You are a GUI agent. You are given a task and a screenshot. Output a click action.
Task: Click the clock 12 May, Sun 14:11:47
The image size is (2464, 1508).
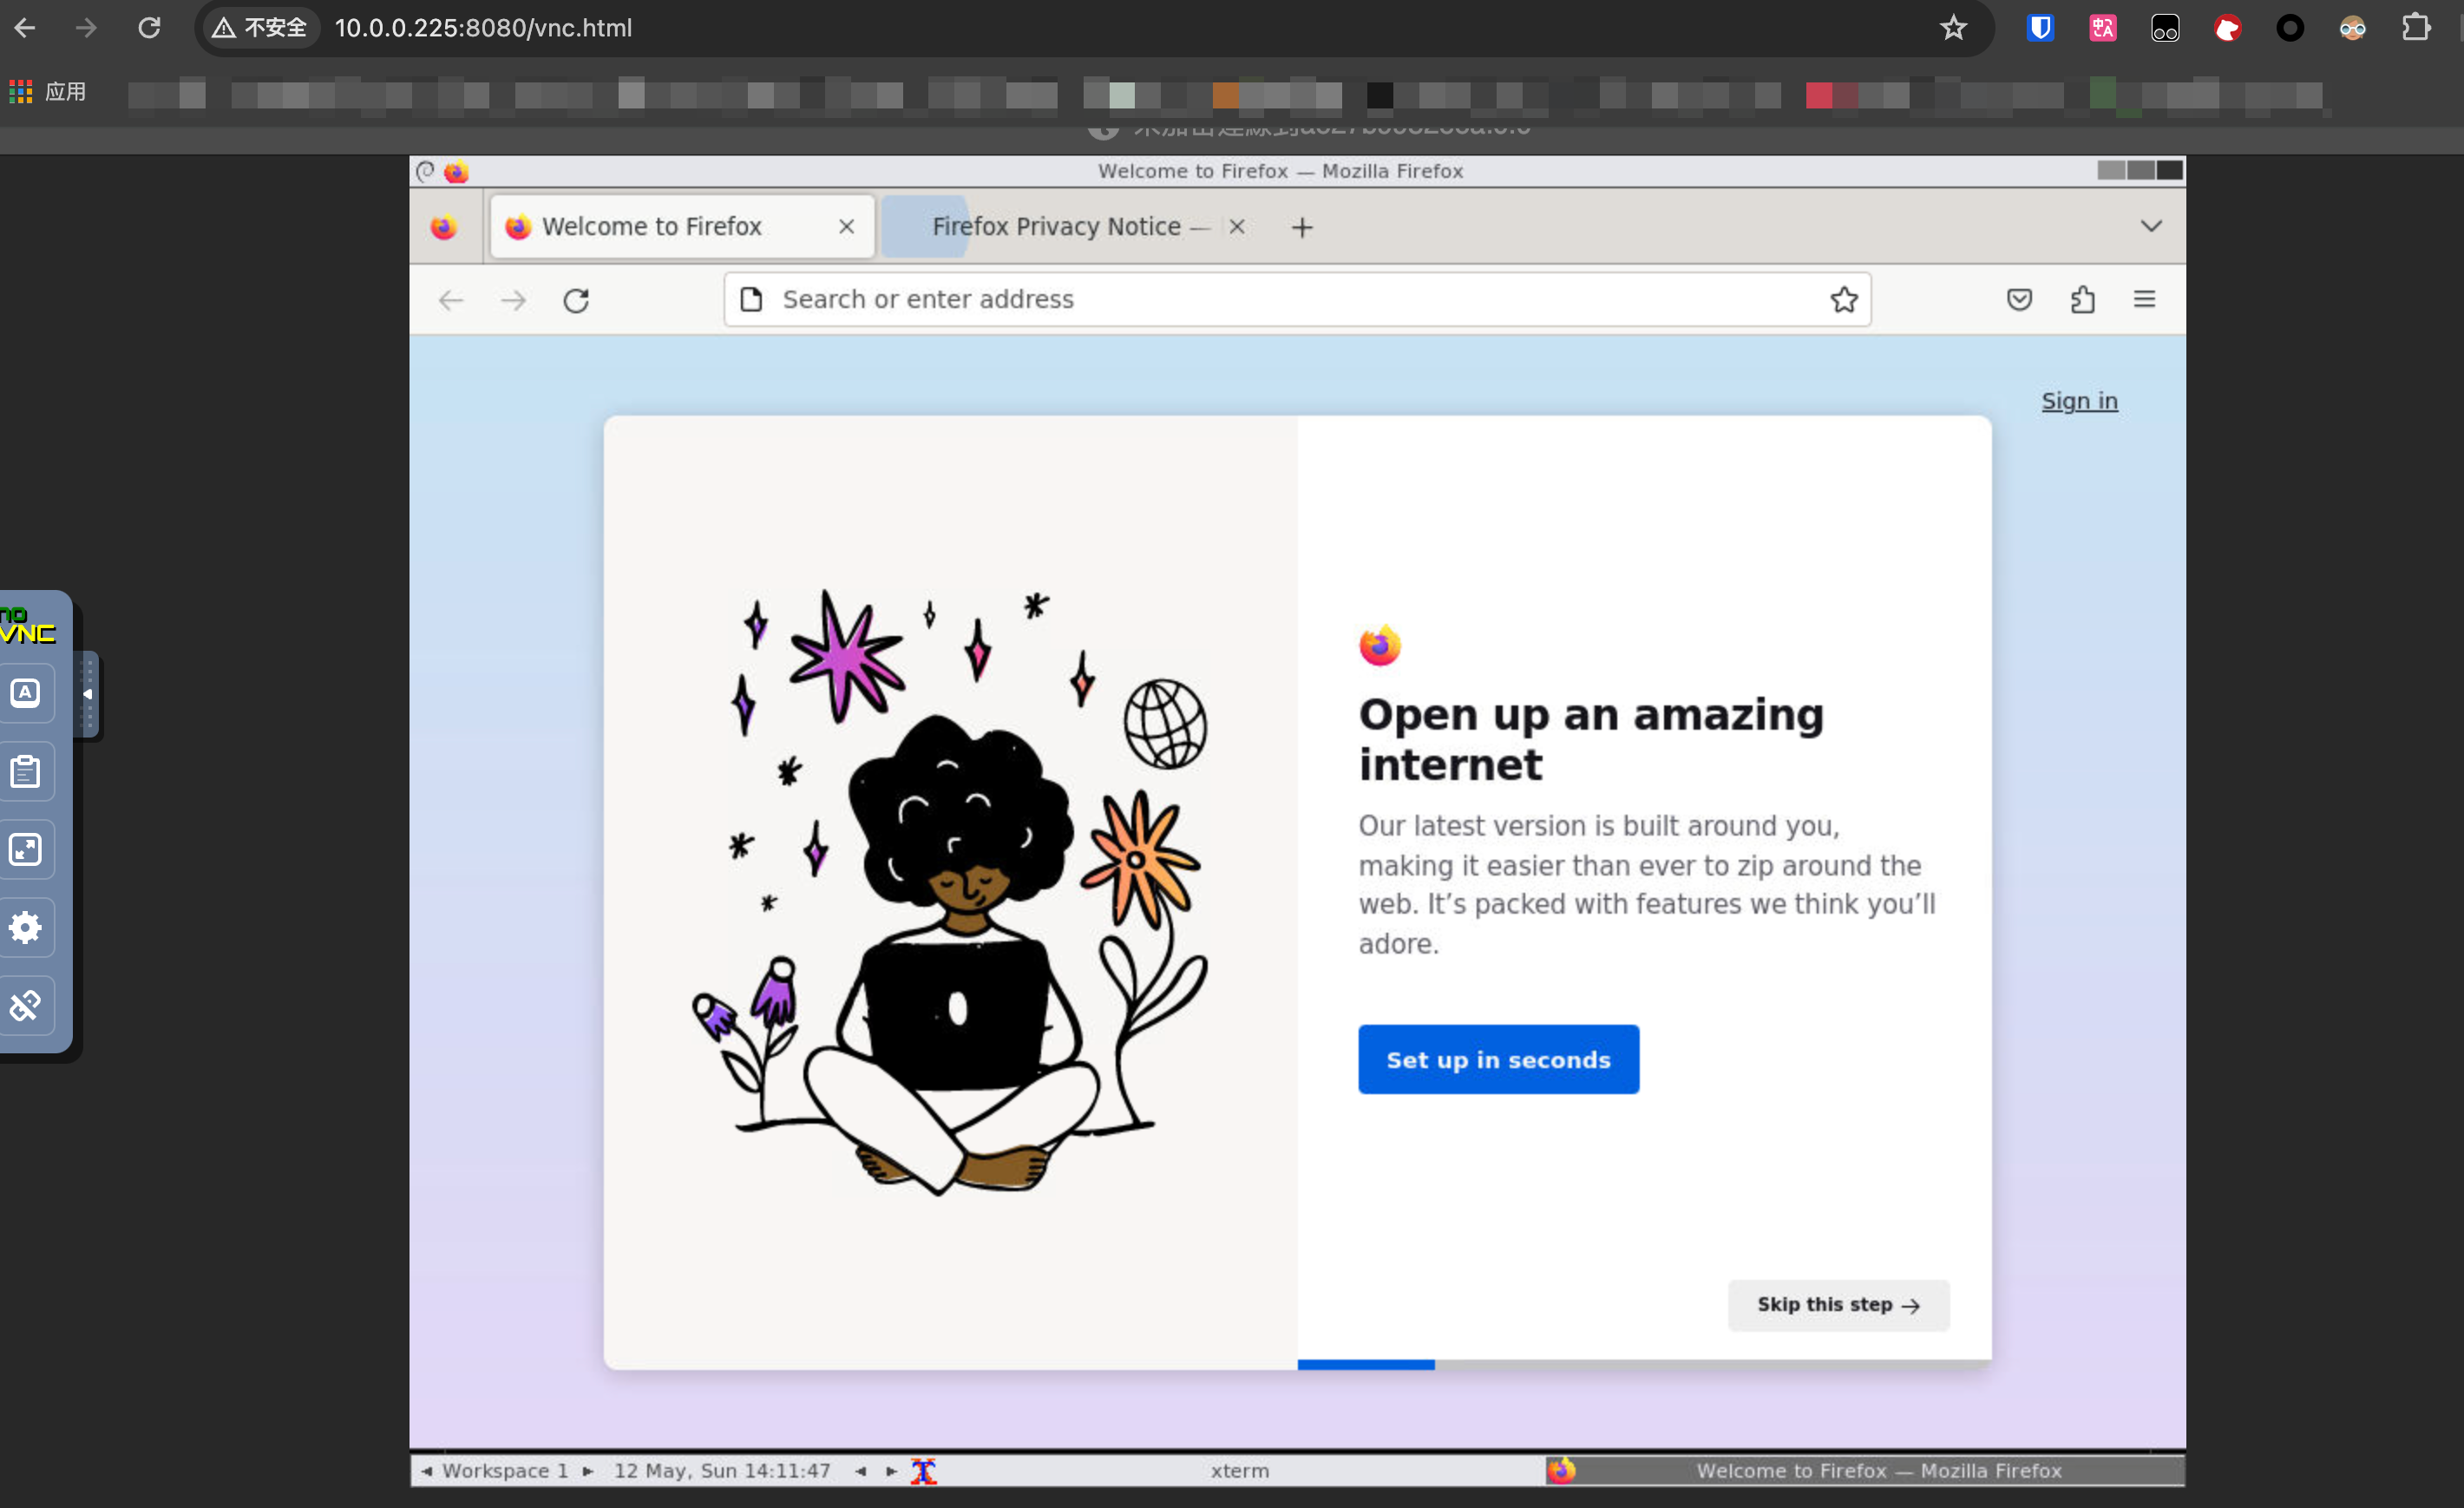pyautogui.click(x=722, y=1471)
